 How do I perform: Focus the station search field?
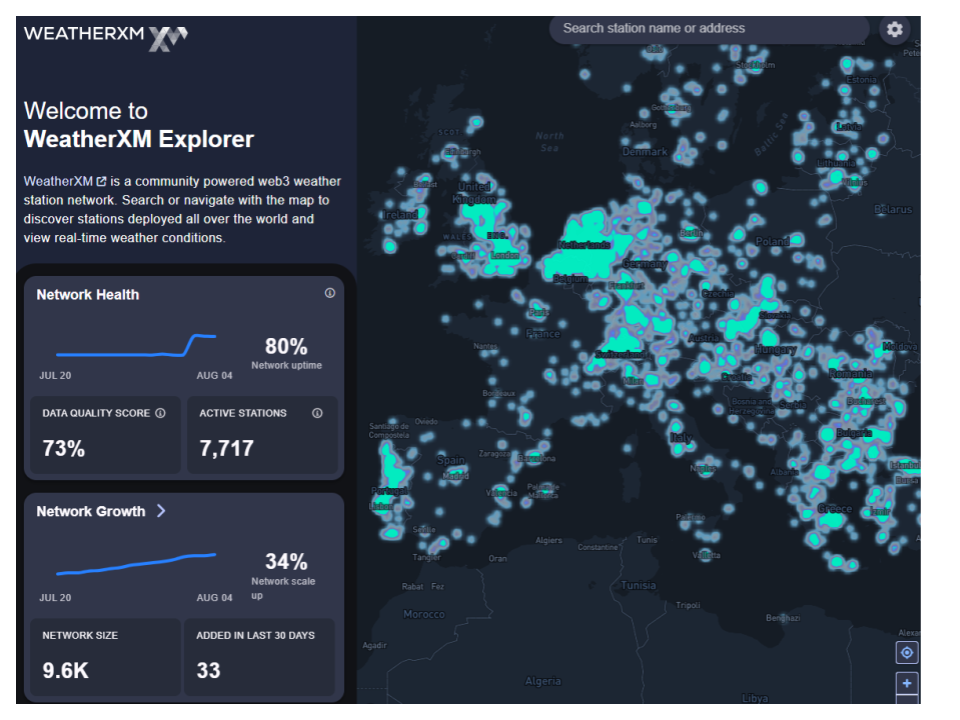(709, 29)
